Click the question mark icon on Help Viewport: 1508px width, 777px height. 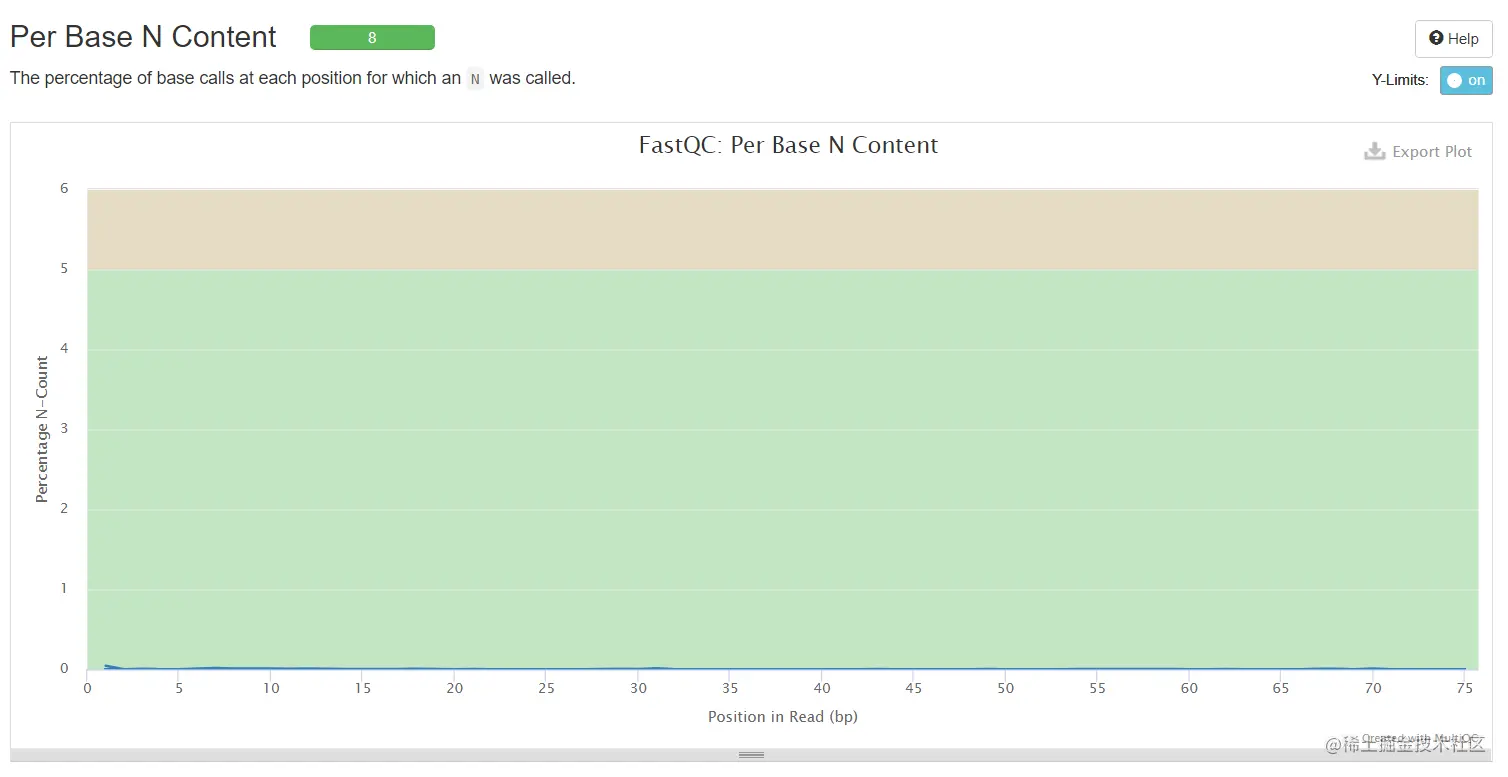coord(1436,39)
